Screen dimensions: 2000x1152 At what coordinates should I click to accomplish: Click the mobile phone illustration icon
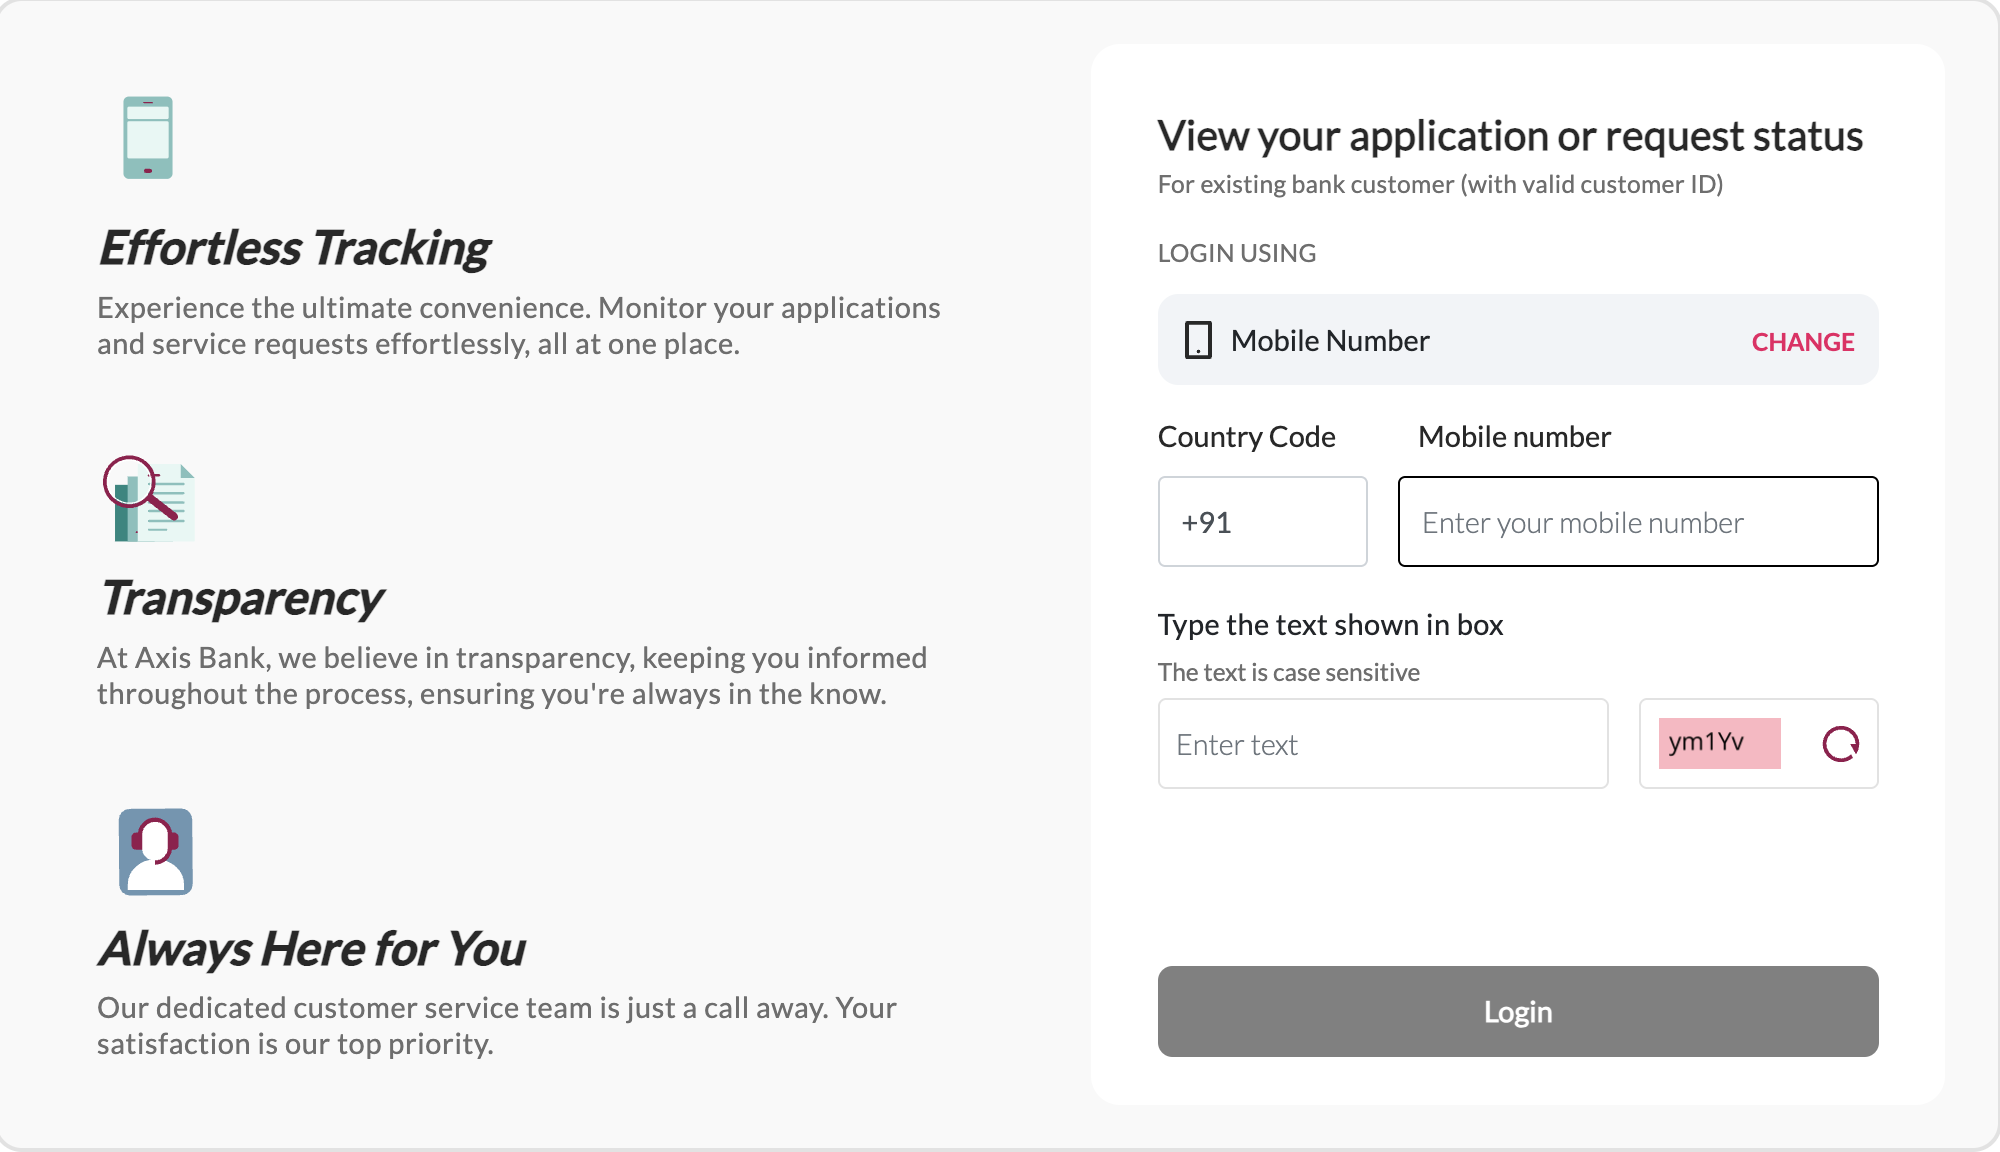(x=148, y=138)
